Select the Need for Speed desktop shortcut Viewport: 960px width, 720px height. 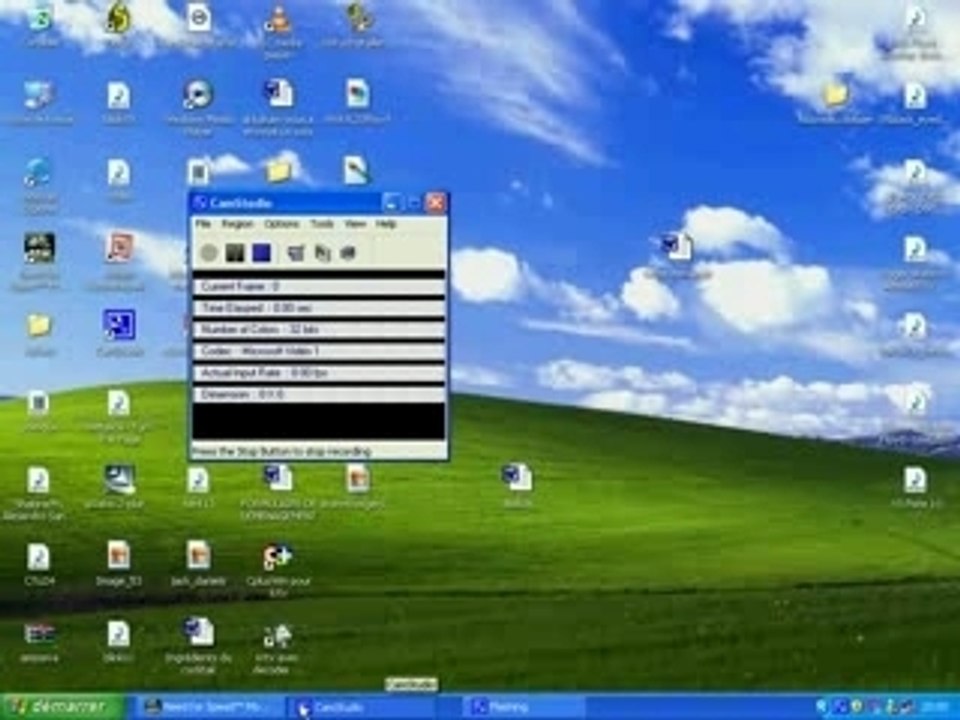coord(39,248)
